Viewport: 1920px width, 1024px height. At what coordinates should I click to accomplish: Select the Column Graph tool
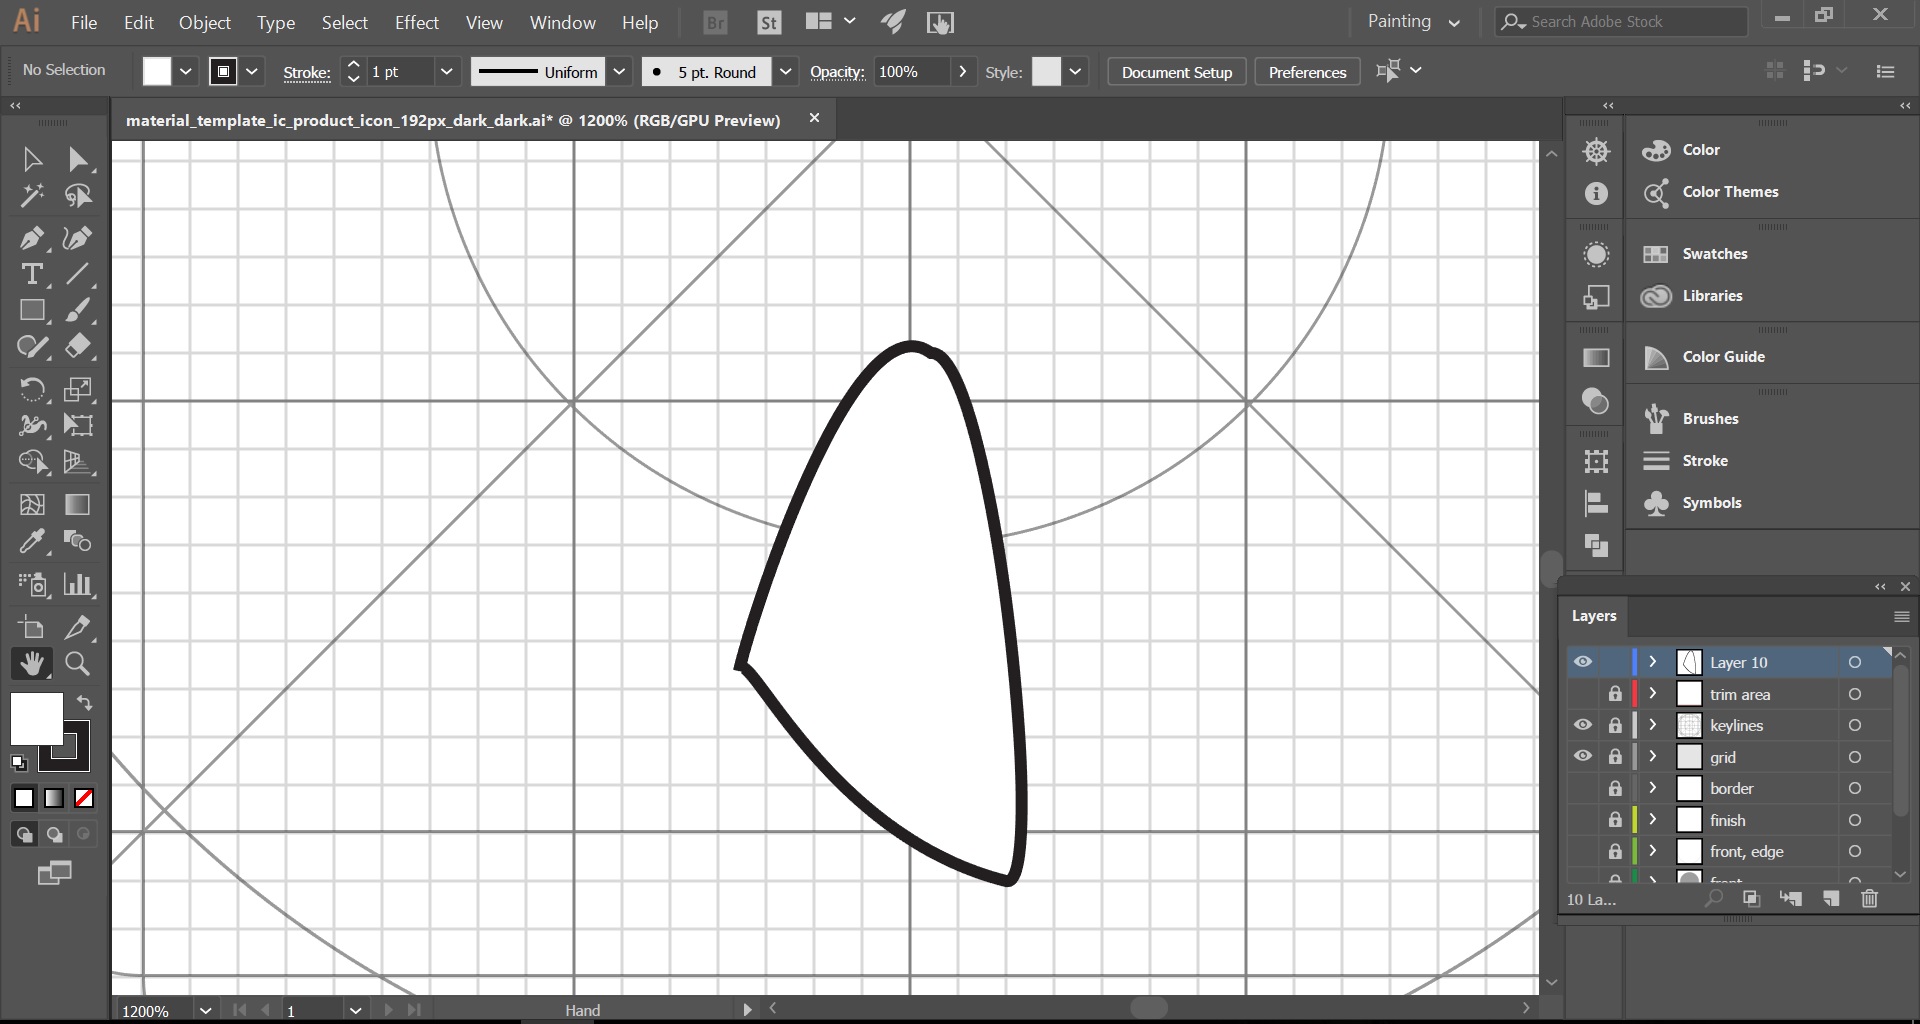click(x=77, y=584)
